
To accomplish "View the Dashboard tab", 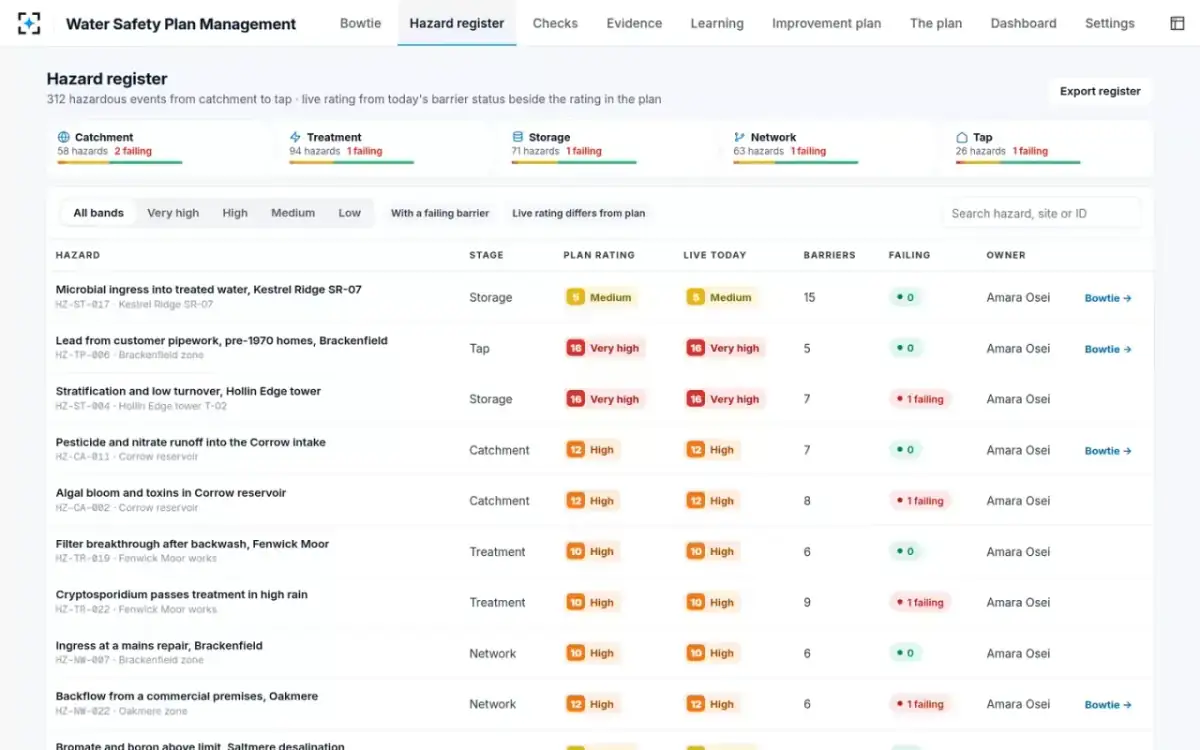I will (x=1023, y=23).
